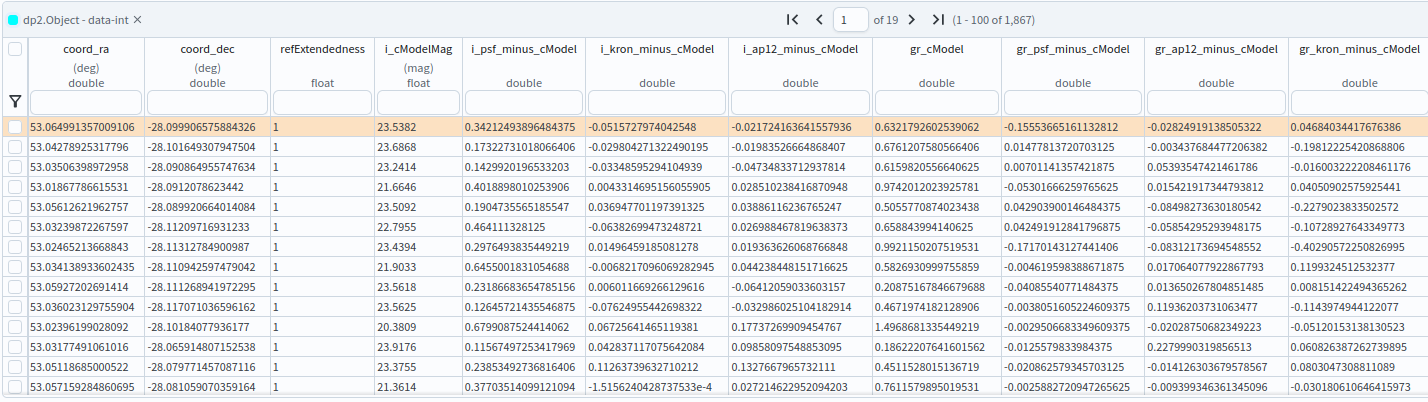Select cell value -0.0762495544269832

point(645,307)
